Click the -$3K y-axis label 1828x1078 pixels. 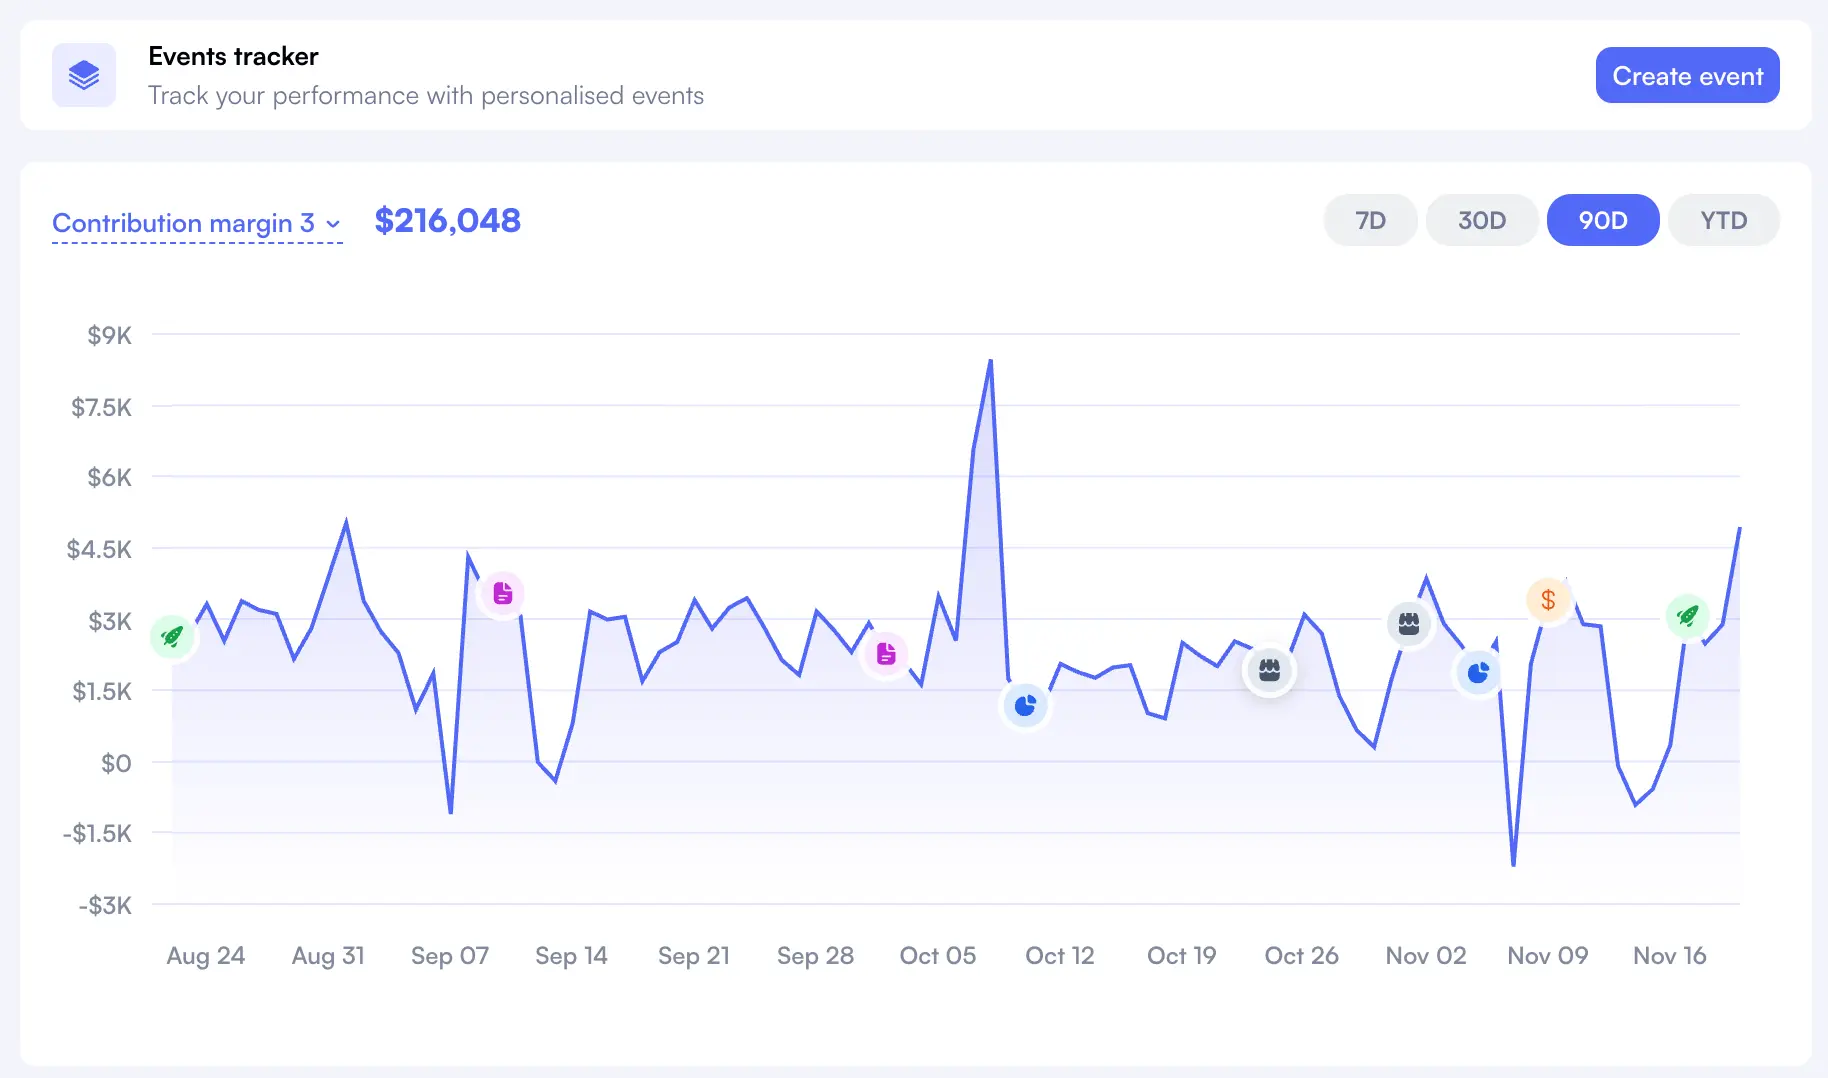point(105,905)
